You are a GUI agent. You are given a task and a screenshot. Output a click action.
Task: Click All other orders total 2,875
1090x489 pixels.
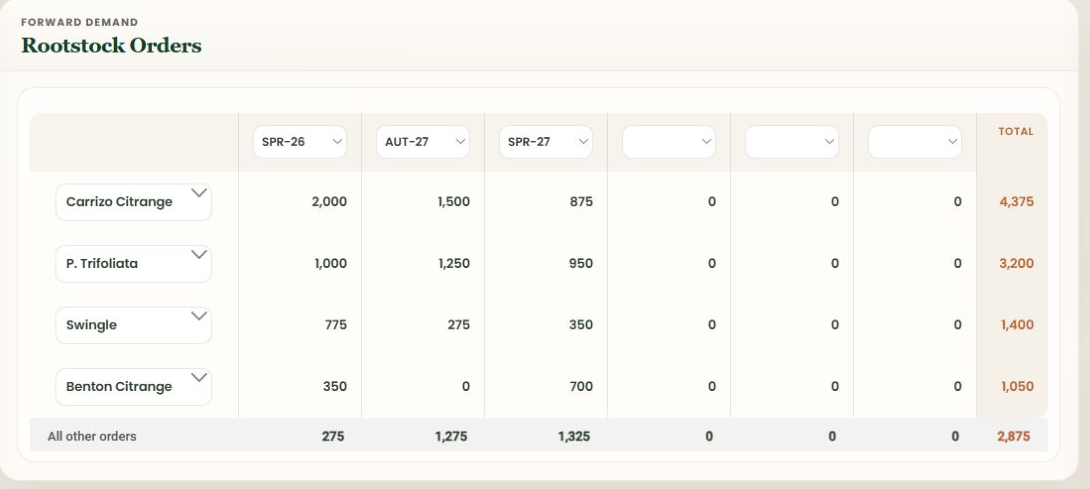pyautogui.click(x=1014, y=437)
